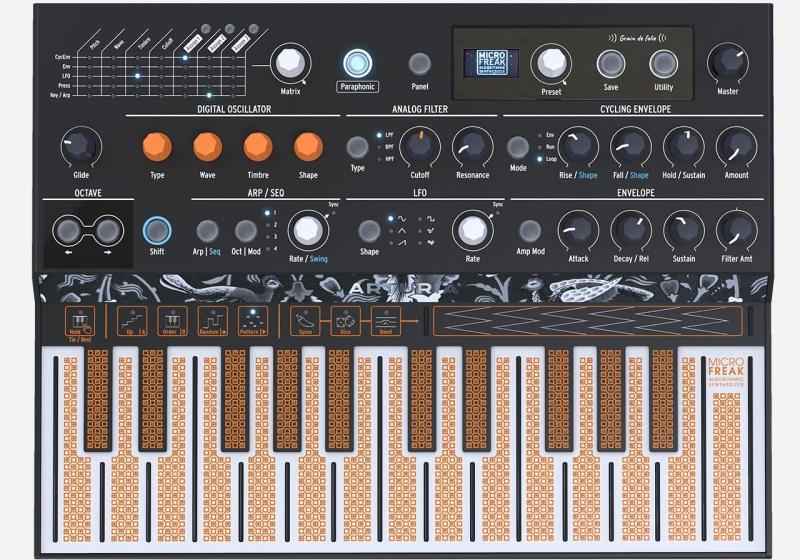Adjust the cycling envelope Amount knob
The width and height of the screenshot is (800, 560).
click(736, 147)
